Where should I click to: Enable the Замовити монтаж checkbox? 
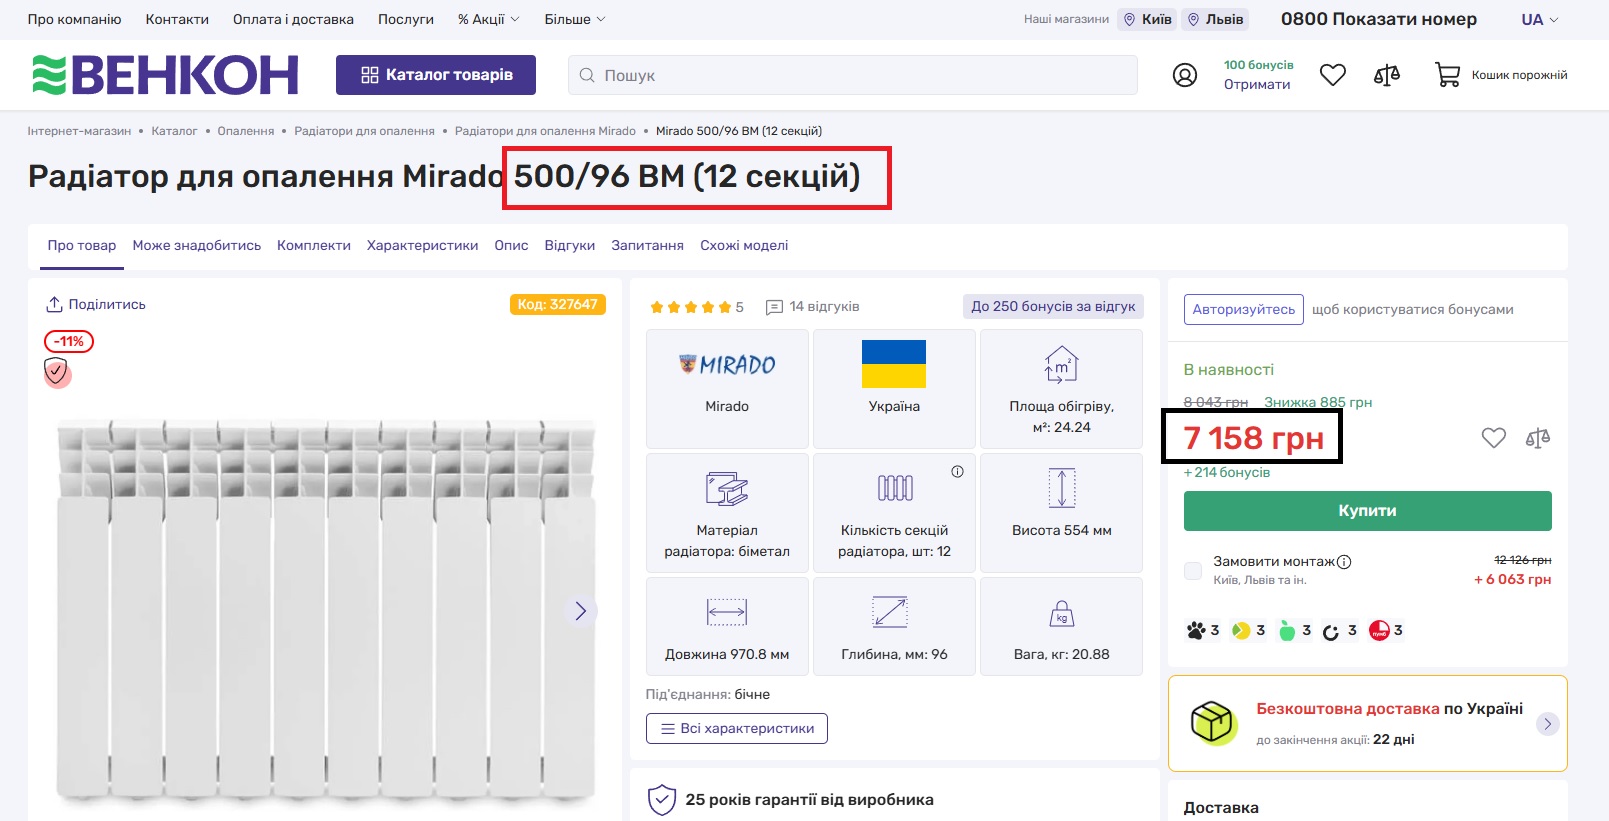[1193, 570]
